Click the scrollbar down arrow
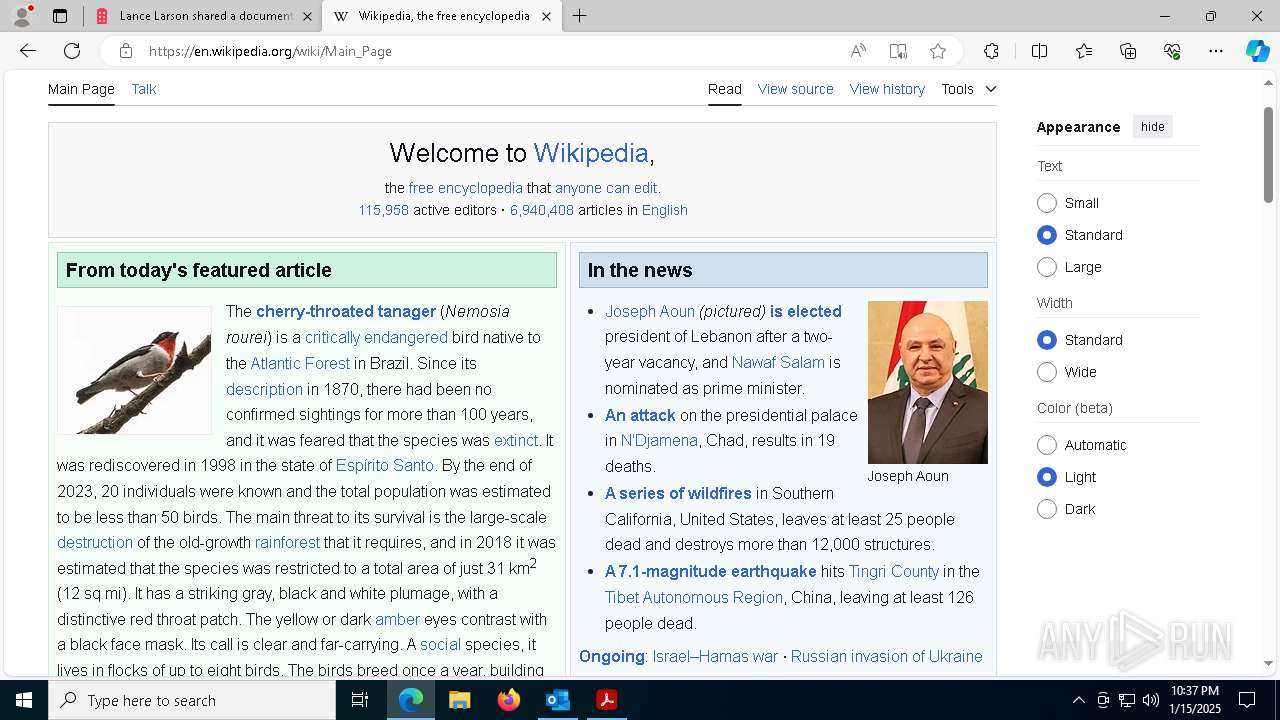 click(1268, 663)
